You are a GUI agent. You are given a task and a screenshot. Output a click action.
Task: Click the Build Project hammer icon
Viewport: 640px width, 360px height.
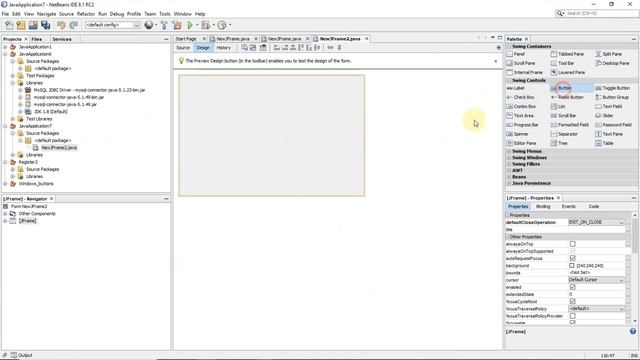click(164, 25)
